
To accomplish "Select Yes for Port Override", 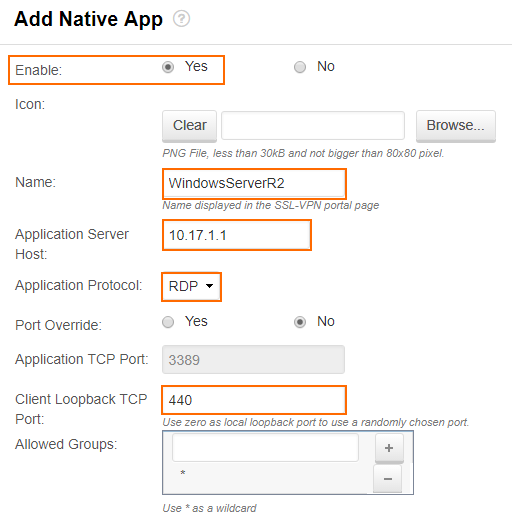I will [x=168, y=322].
